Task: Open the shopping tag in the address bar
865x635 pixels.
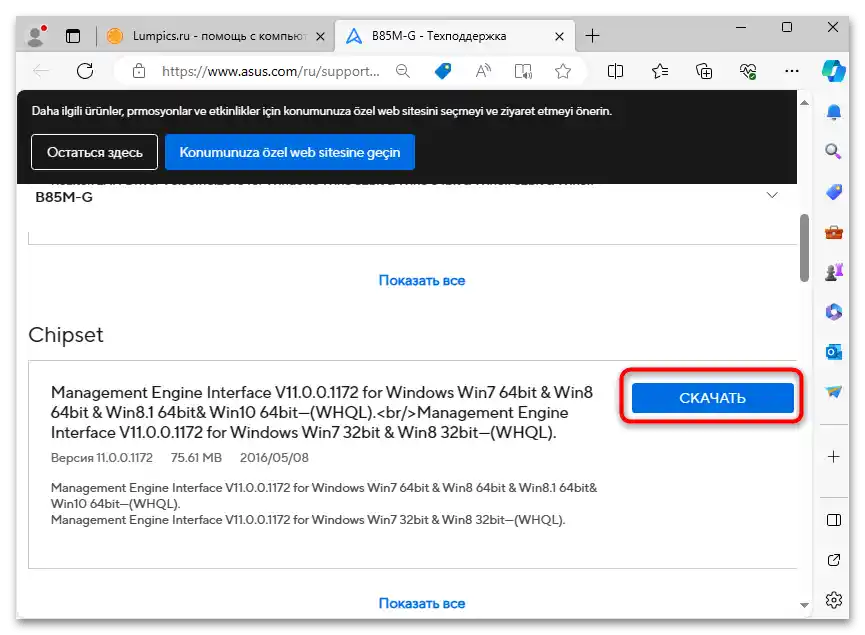Action: coord(441,71)
